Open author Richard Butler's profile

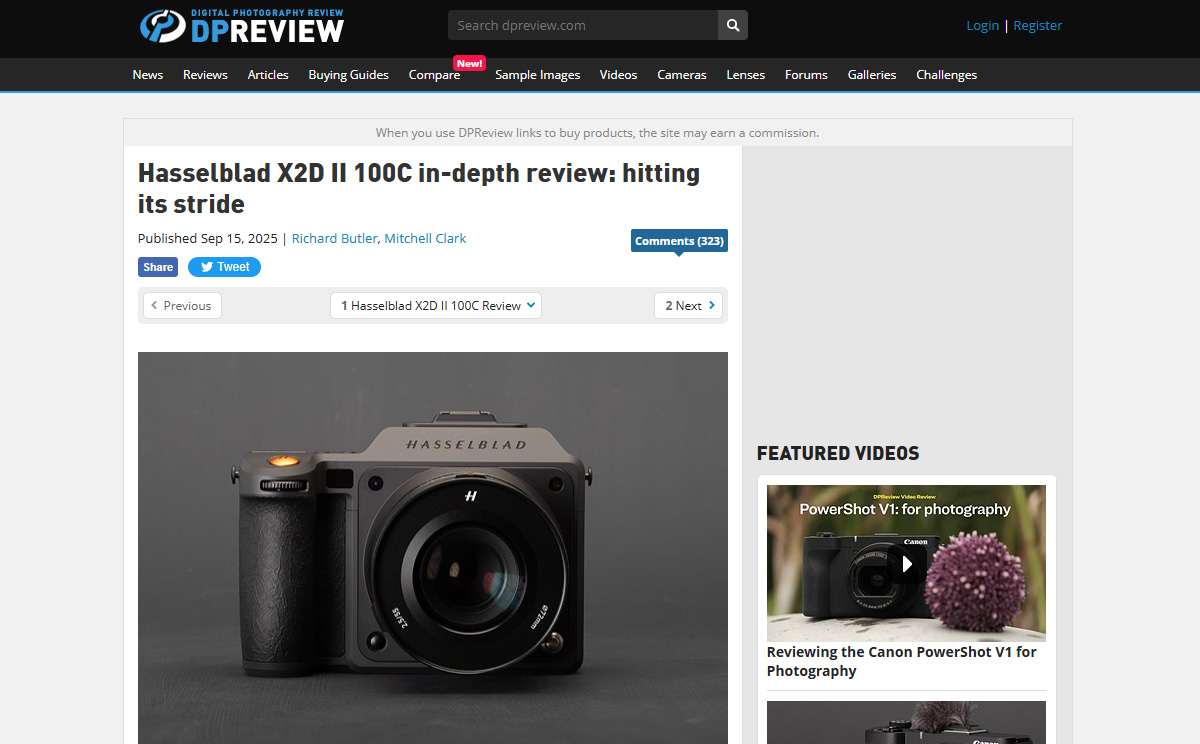click(335, 239)
